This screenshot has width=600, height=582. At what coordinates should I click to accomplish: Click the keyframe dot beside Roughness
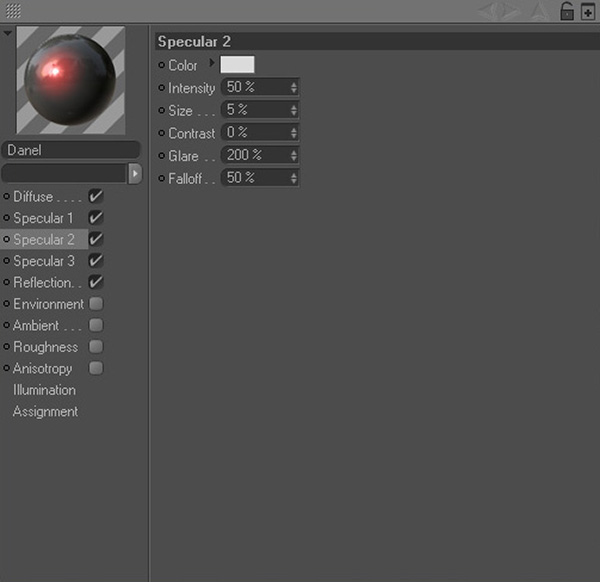[x=7, y=346]
